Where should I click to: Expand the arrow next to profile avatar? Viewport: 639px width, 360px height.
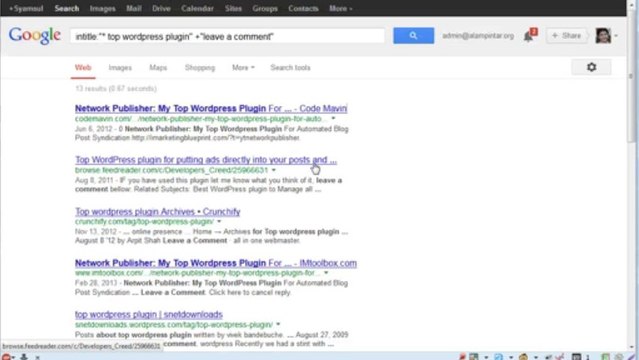(x=616, y=36)
